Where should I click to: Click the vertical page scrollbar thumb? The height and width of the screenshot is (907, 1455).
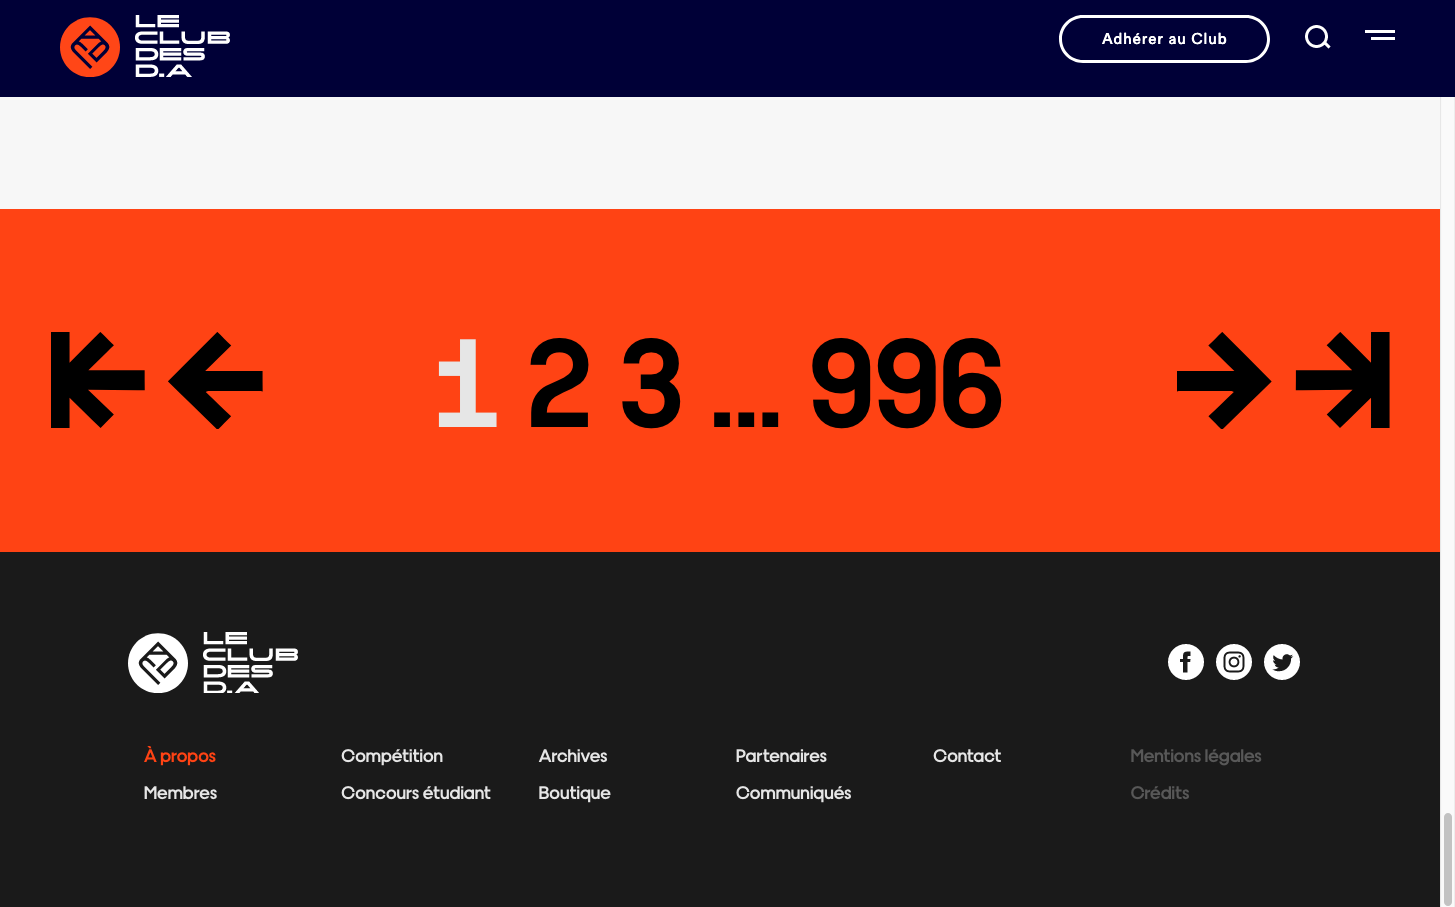1447,858
